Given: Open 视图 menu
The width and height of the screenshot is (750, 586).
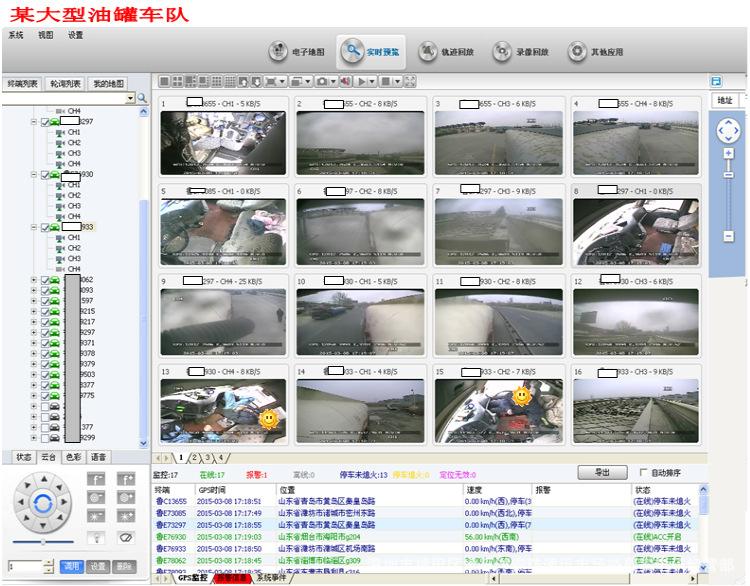Looking at the screenshot, I should [x=46, y=35].
